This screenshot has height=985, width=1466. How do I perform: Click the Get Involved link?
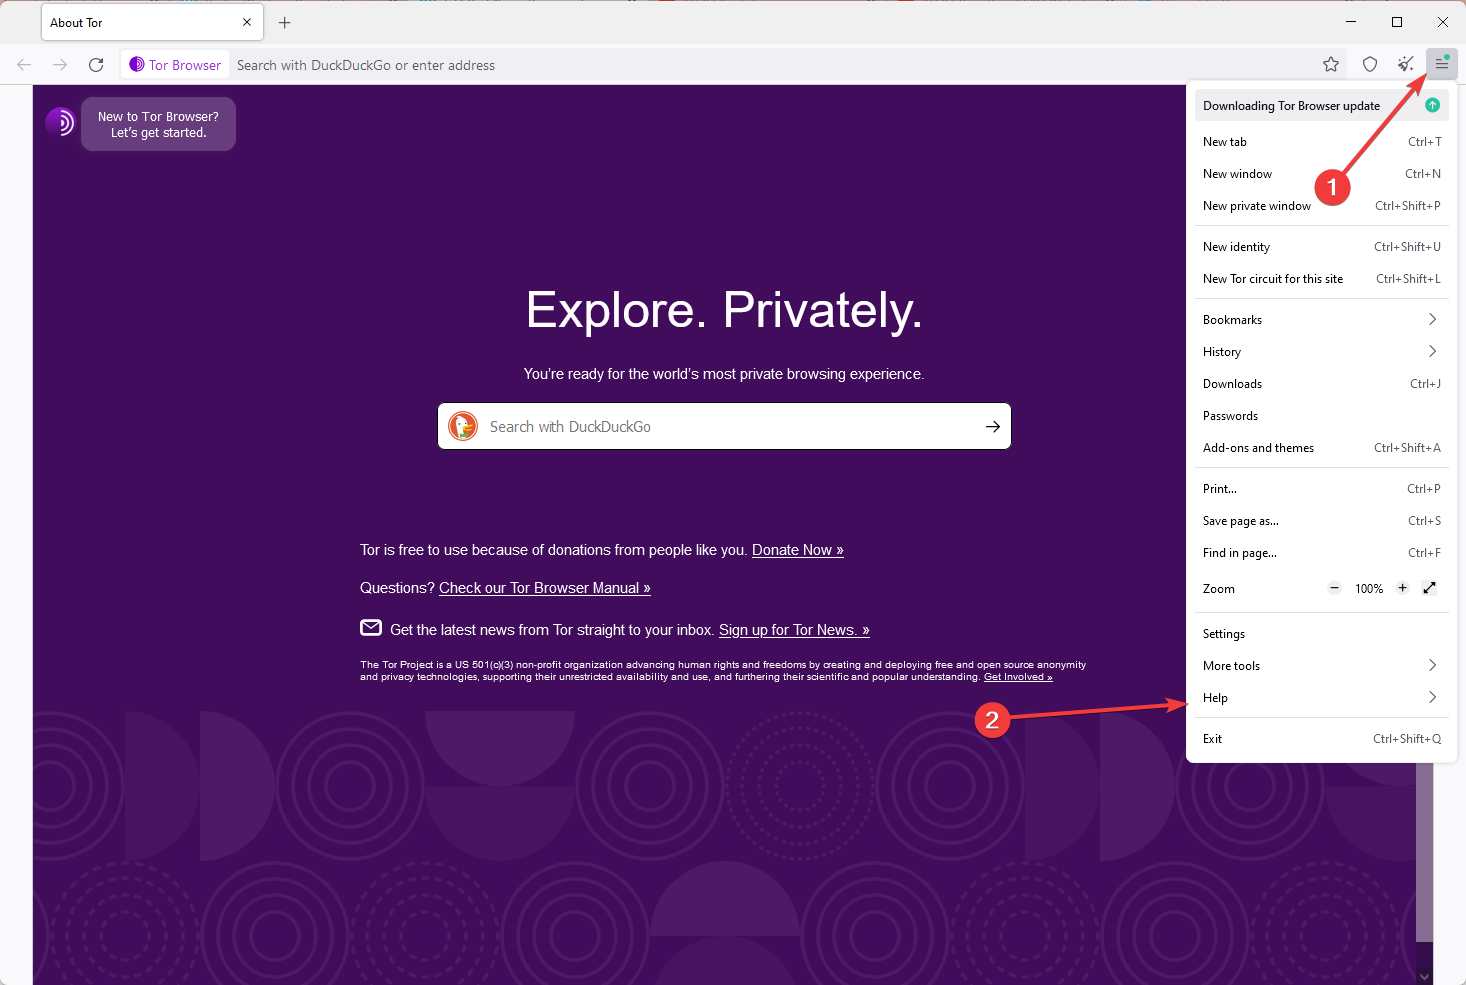(1018, 677)
